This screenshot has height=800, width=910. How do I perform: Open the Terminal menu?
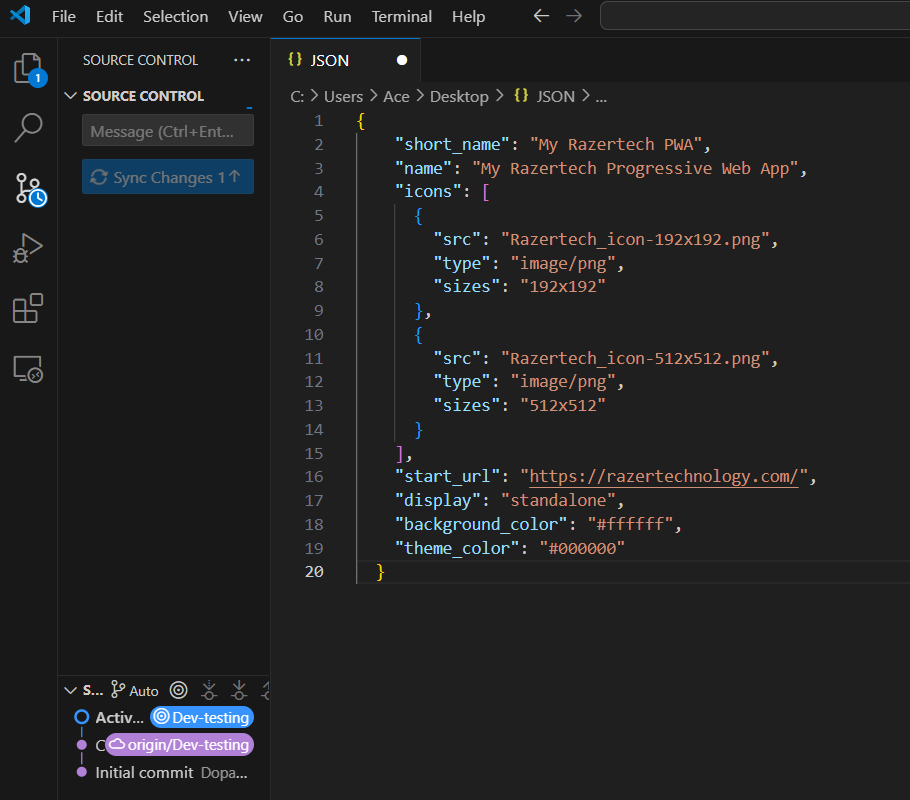pos(401,17)
